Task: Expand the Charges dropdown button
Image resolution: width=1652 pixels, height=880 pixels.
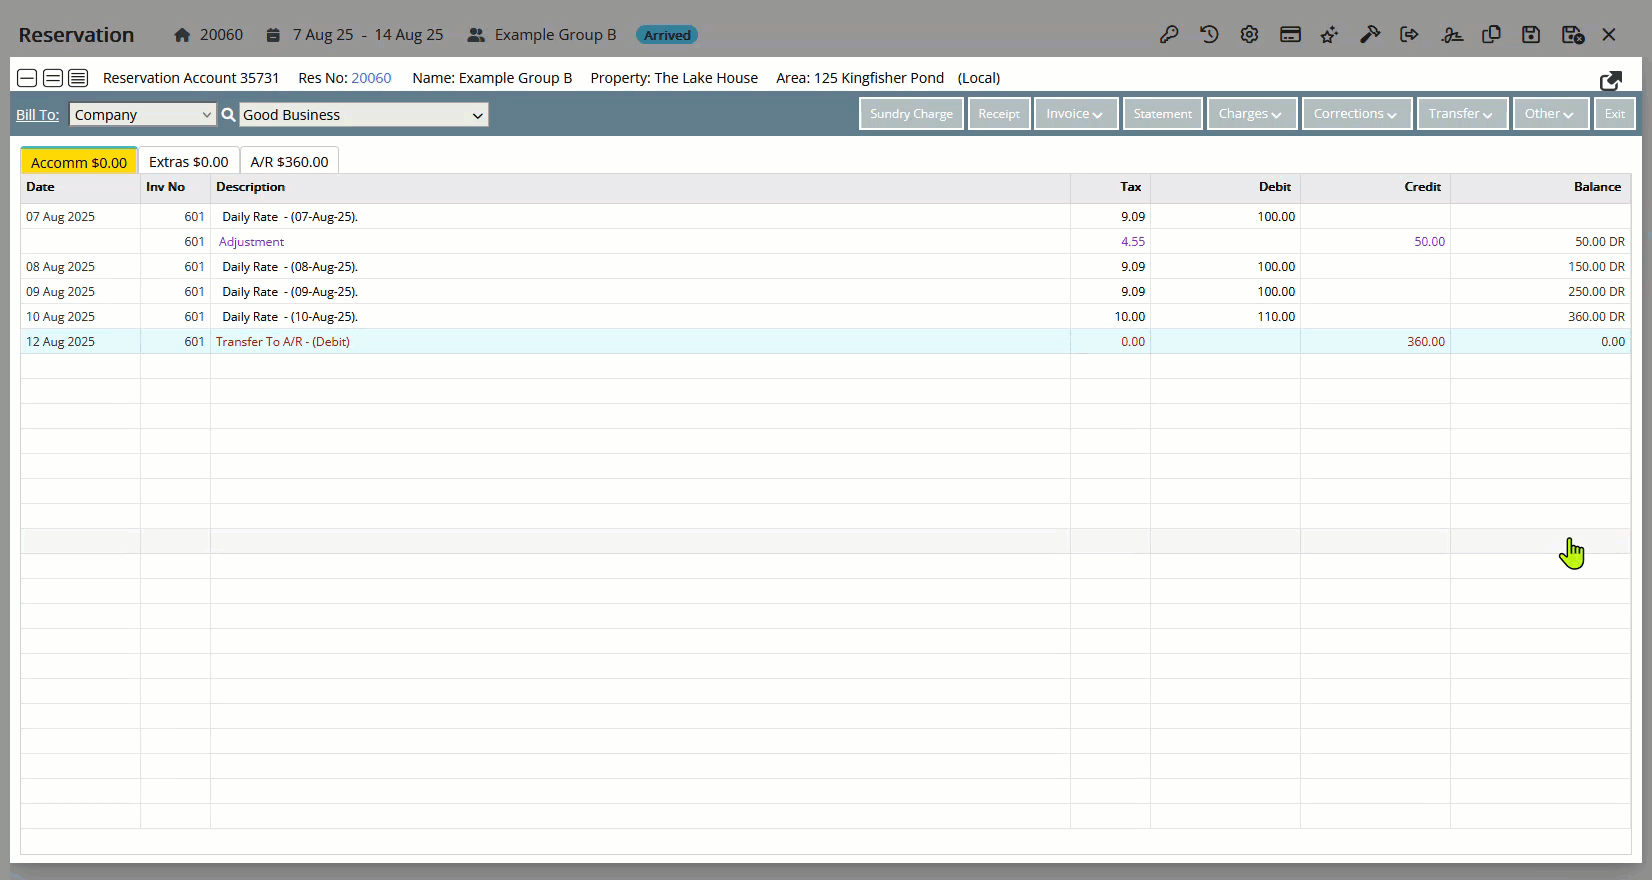Action: click(1251, 114)
